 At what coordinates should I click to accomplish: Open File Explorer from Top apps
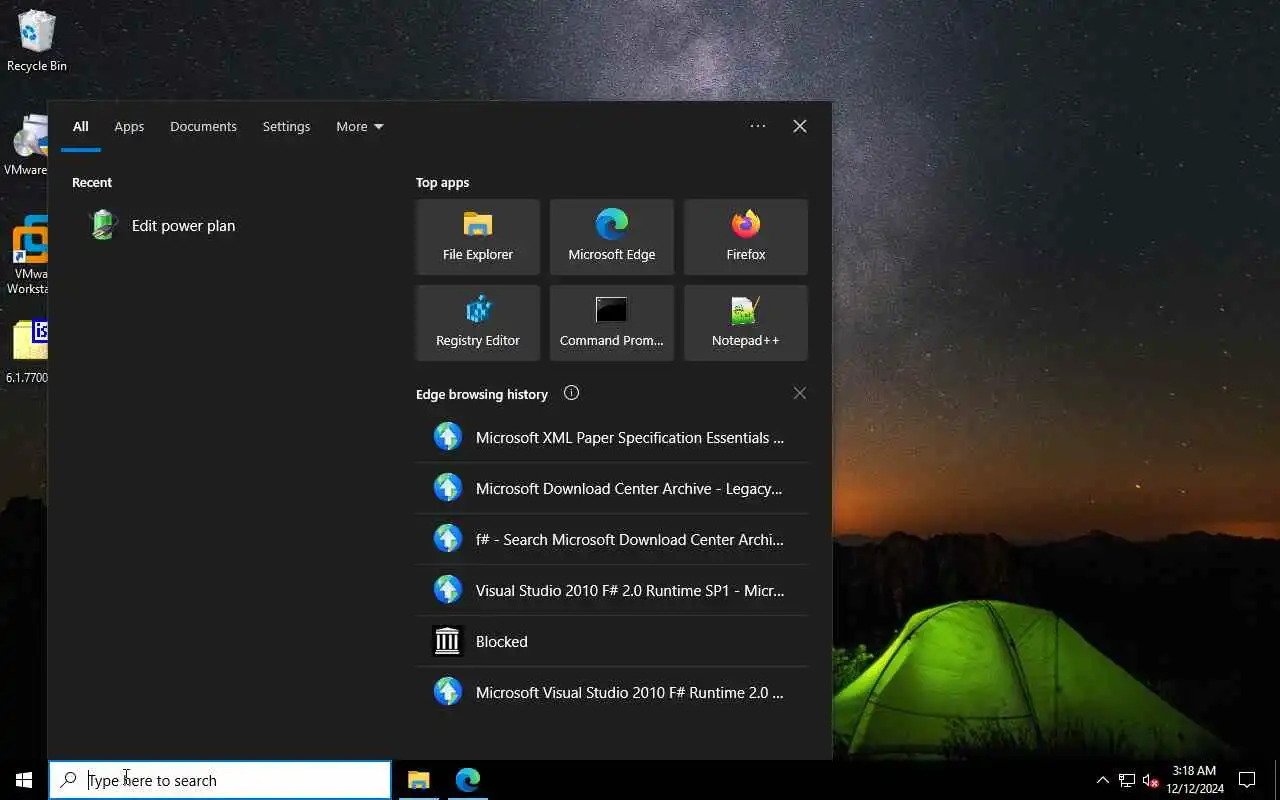(478, 237)
